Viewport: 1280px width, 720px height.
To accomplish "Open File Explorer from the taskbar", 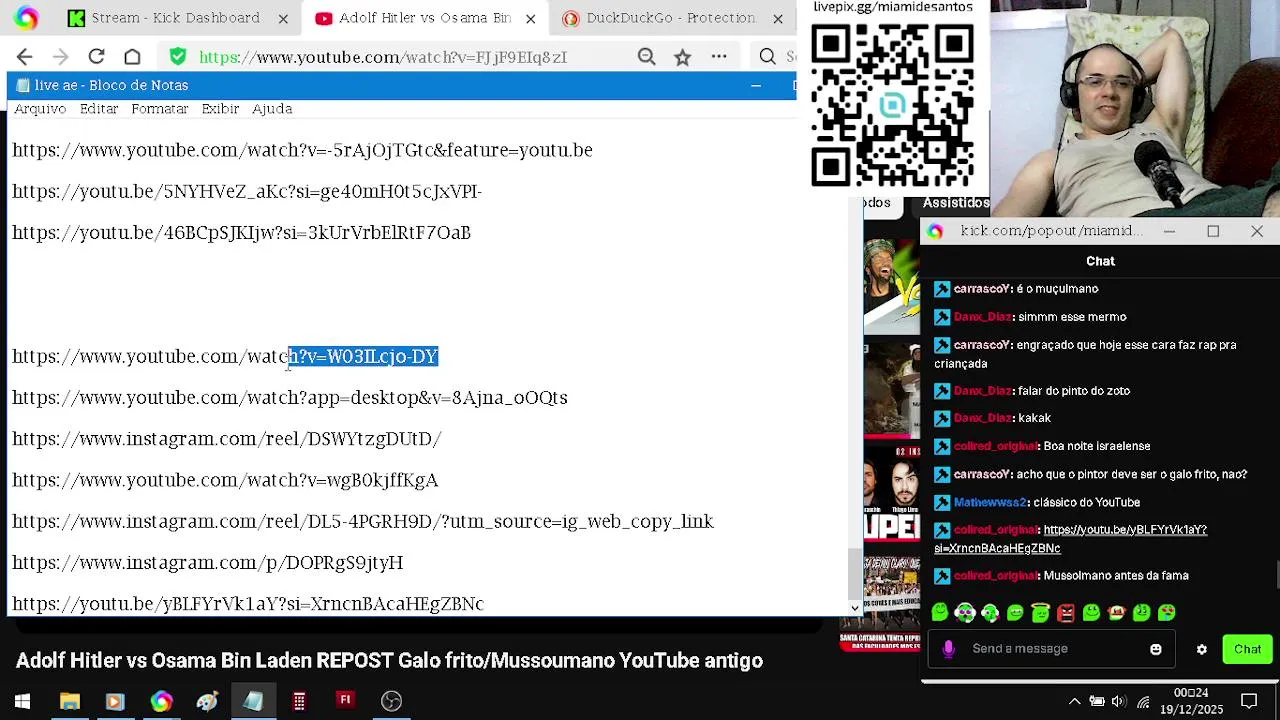I will point(70,701).
